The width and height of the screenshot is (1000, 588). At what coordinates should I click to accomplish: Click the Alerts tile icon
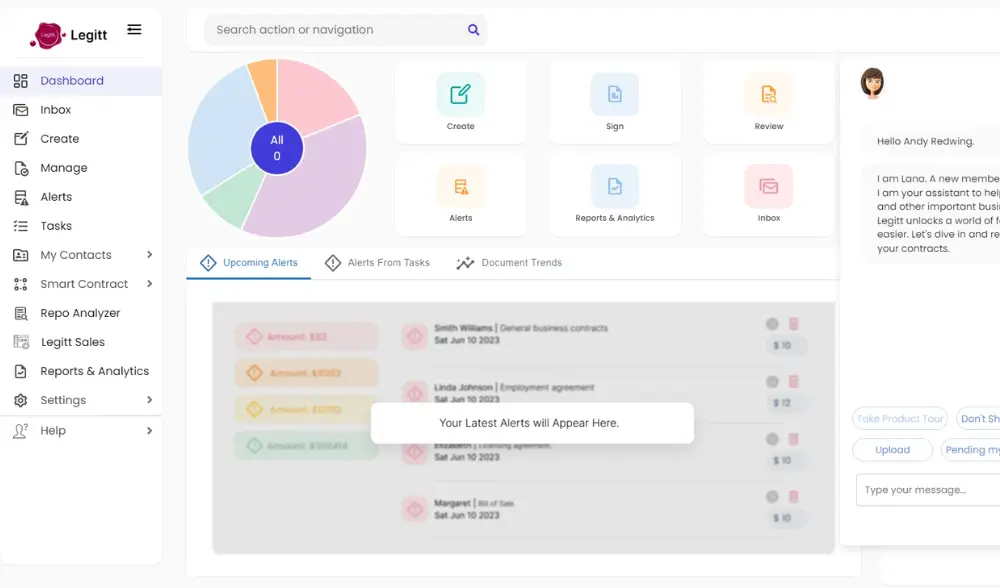[460, 186]
